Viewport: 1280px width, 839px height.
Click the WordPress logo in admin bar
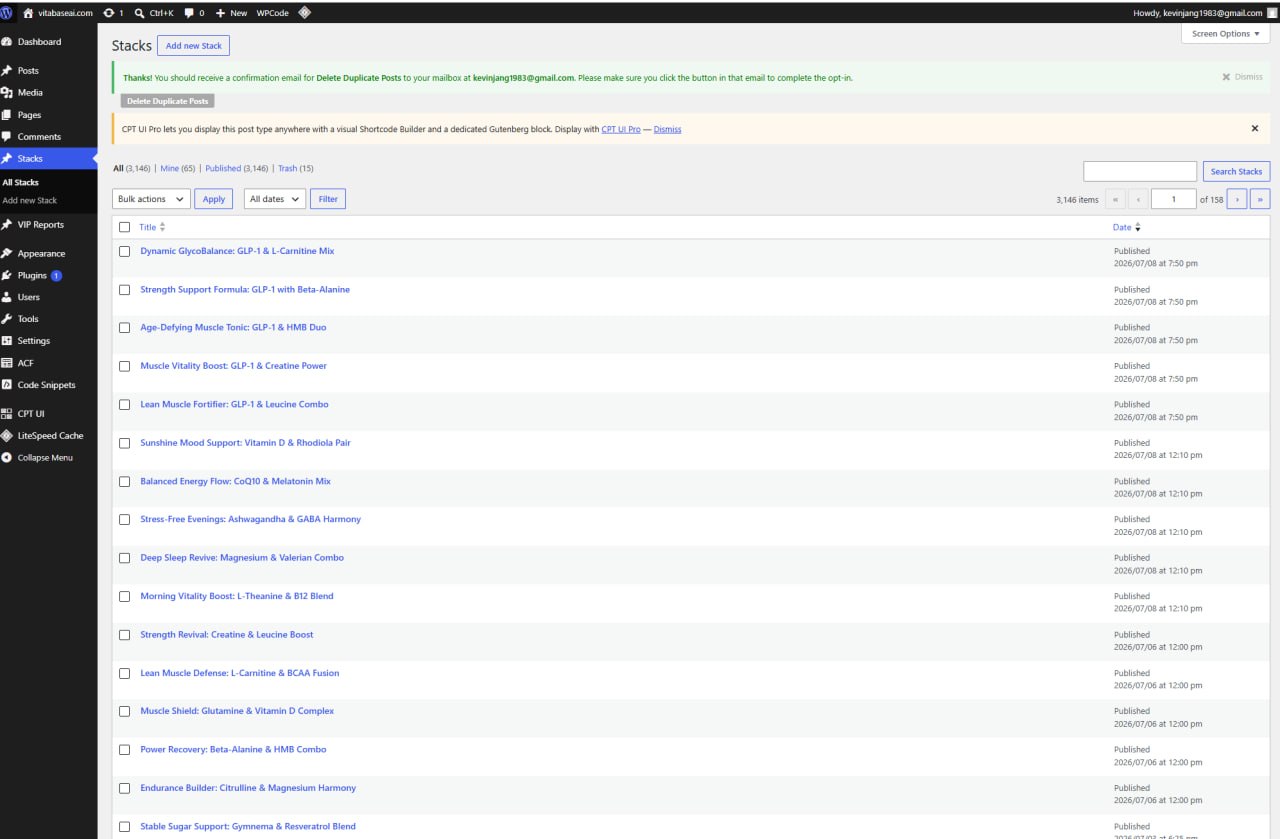[x=7, y=13]
